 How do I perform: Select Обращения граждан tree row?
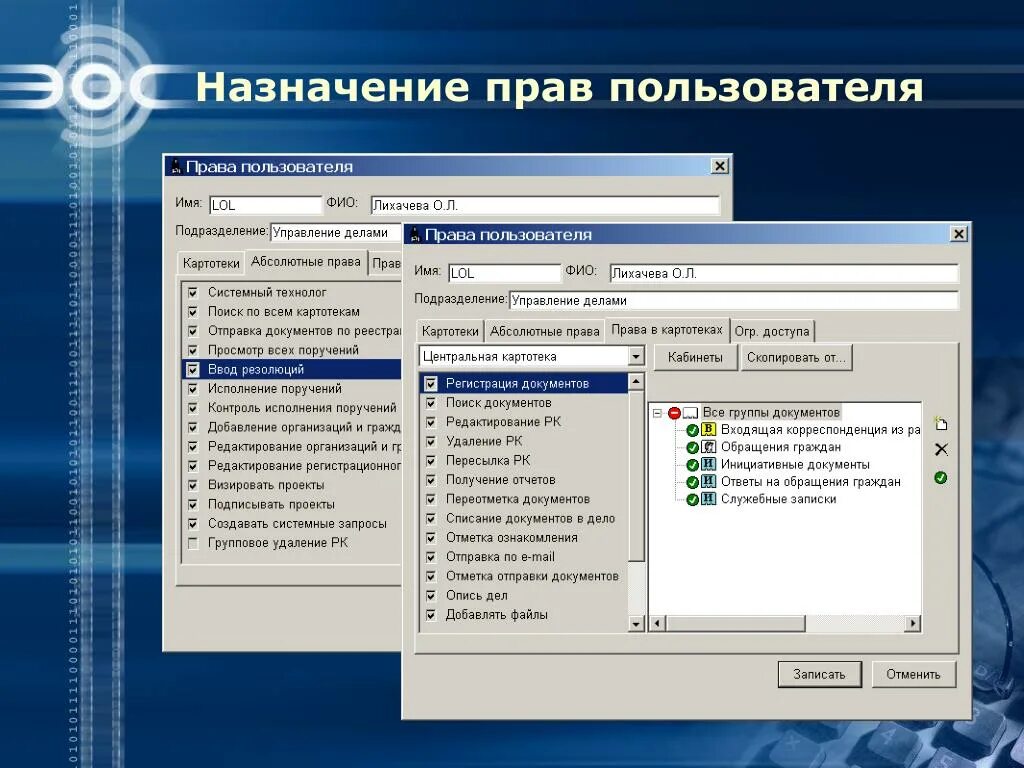pyautogui.click(x=780, y=447)
